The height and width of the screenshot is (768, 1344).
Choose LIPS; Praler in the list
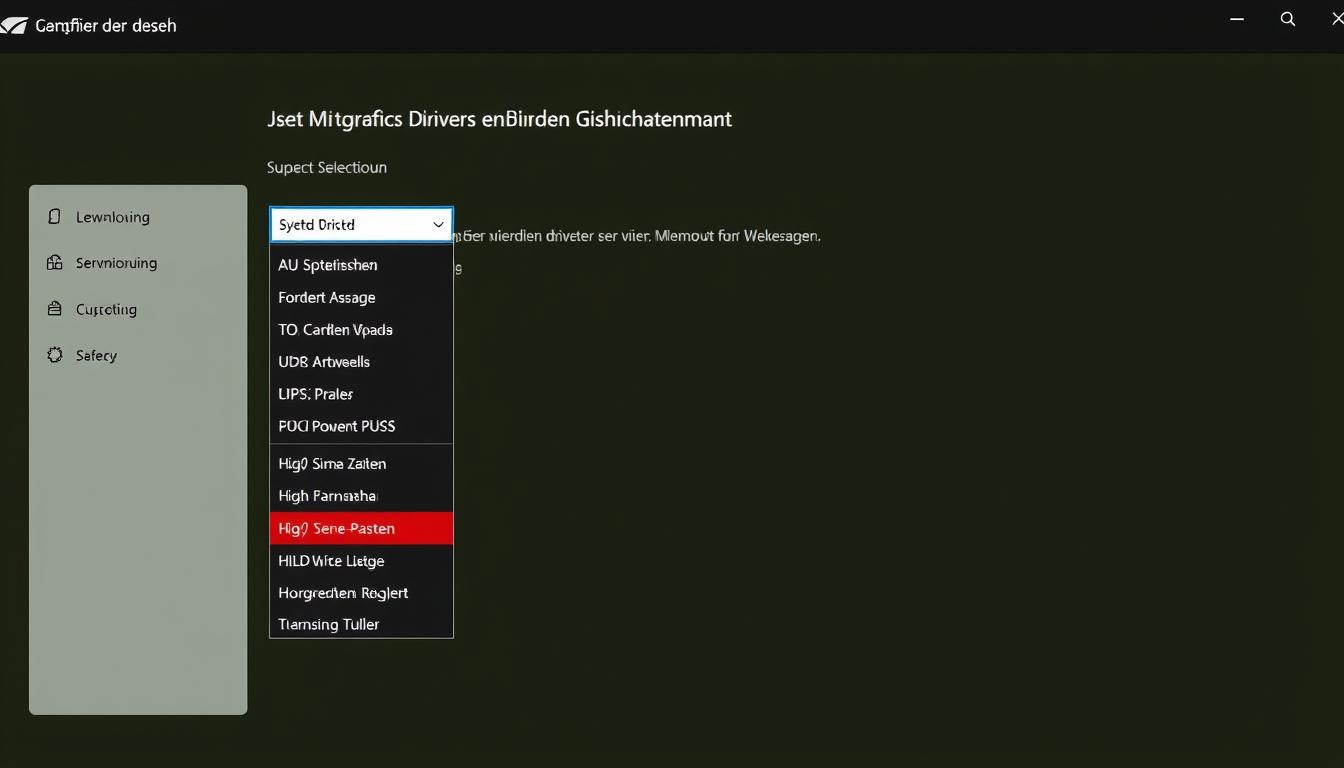(x=361, y=393)
